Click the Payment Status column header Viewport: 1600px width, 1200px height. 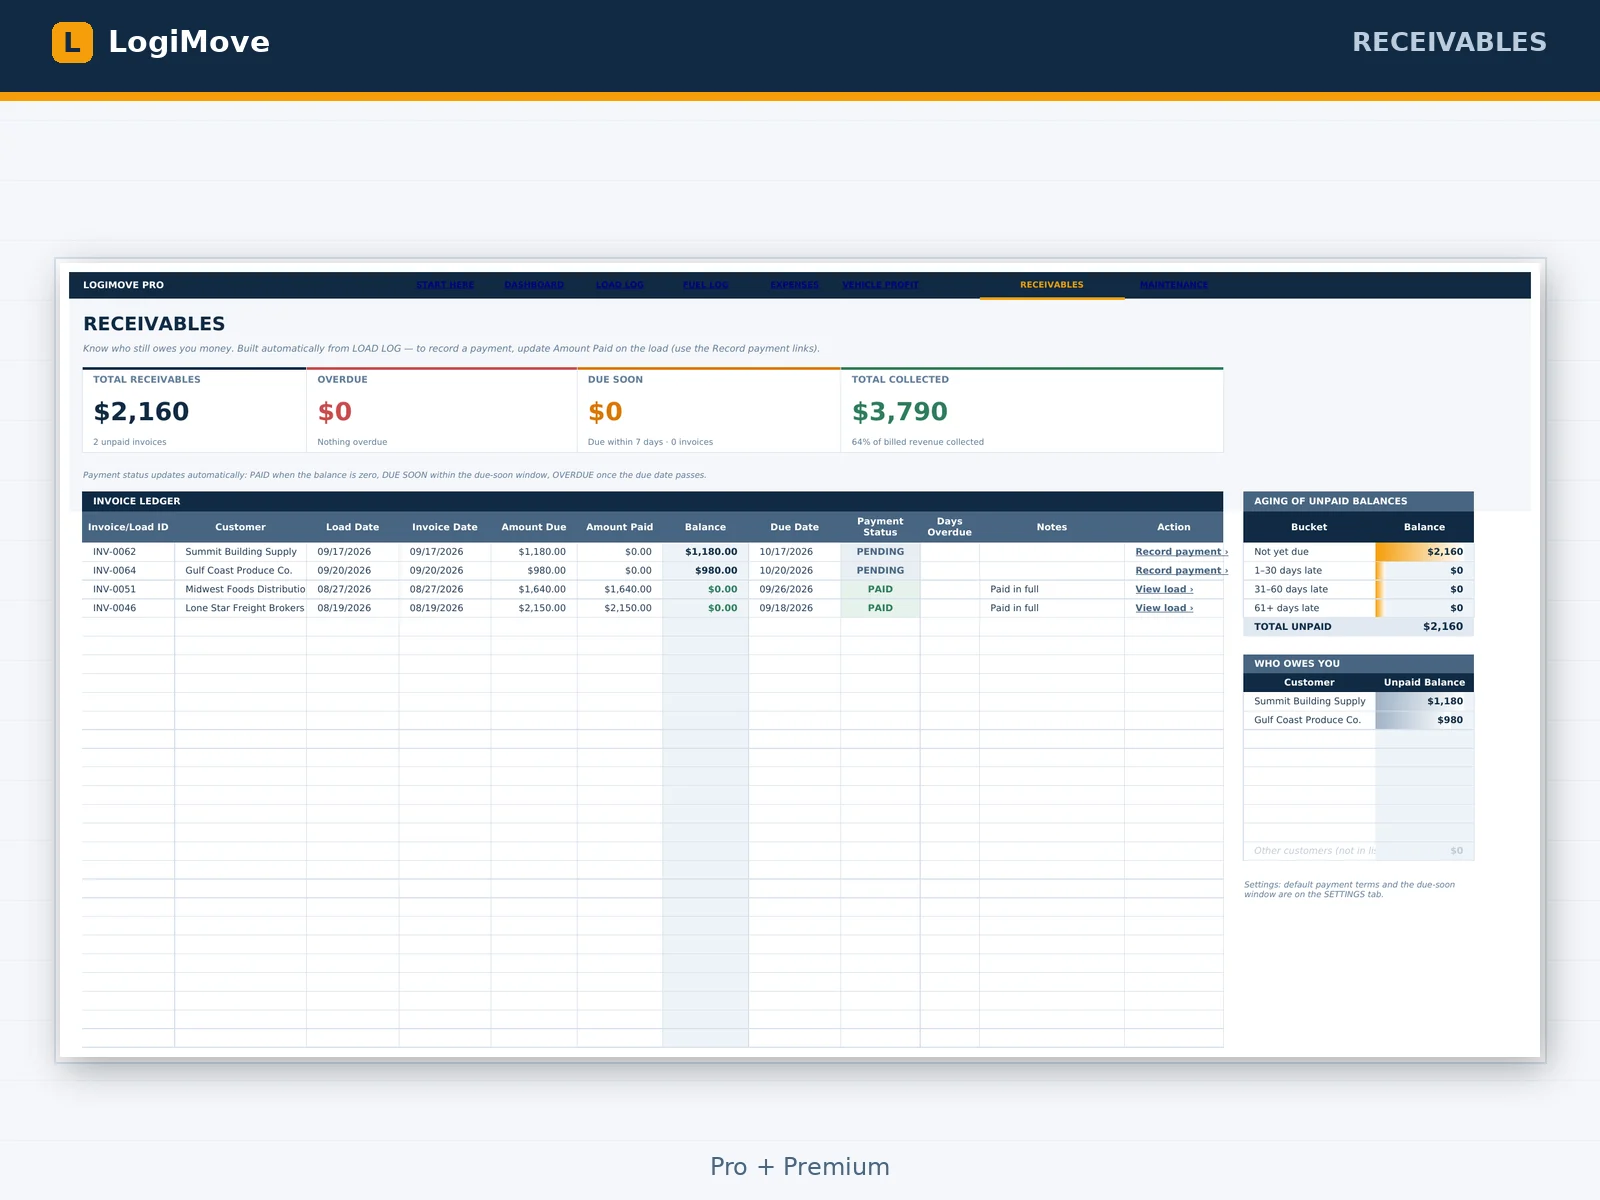(880, 527)
